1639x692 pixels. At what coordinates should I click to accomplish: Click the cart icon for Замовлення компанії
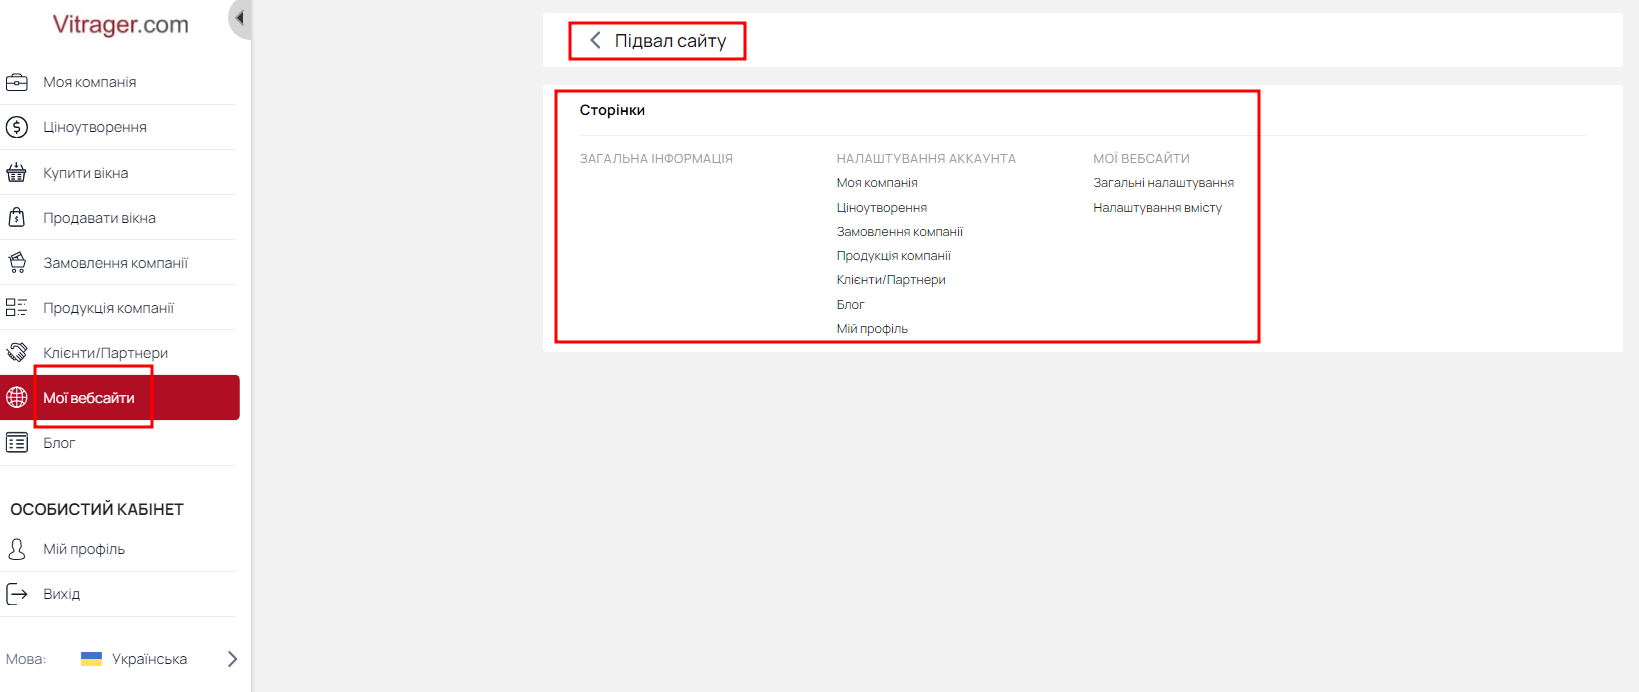pos(17,262)
